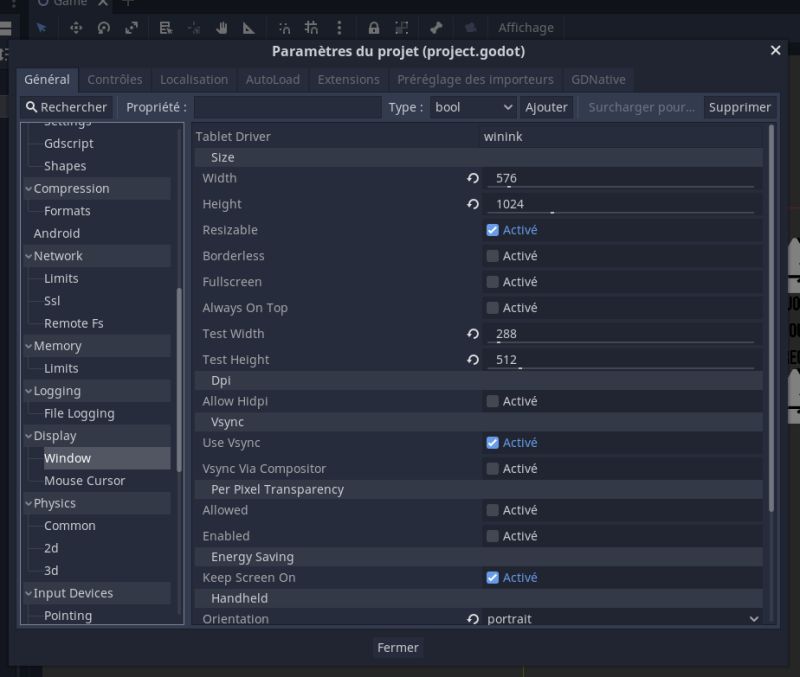The height and width of the screenshot is (677, 800).
Task: Click the Fermer button
Action: 397,648
